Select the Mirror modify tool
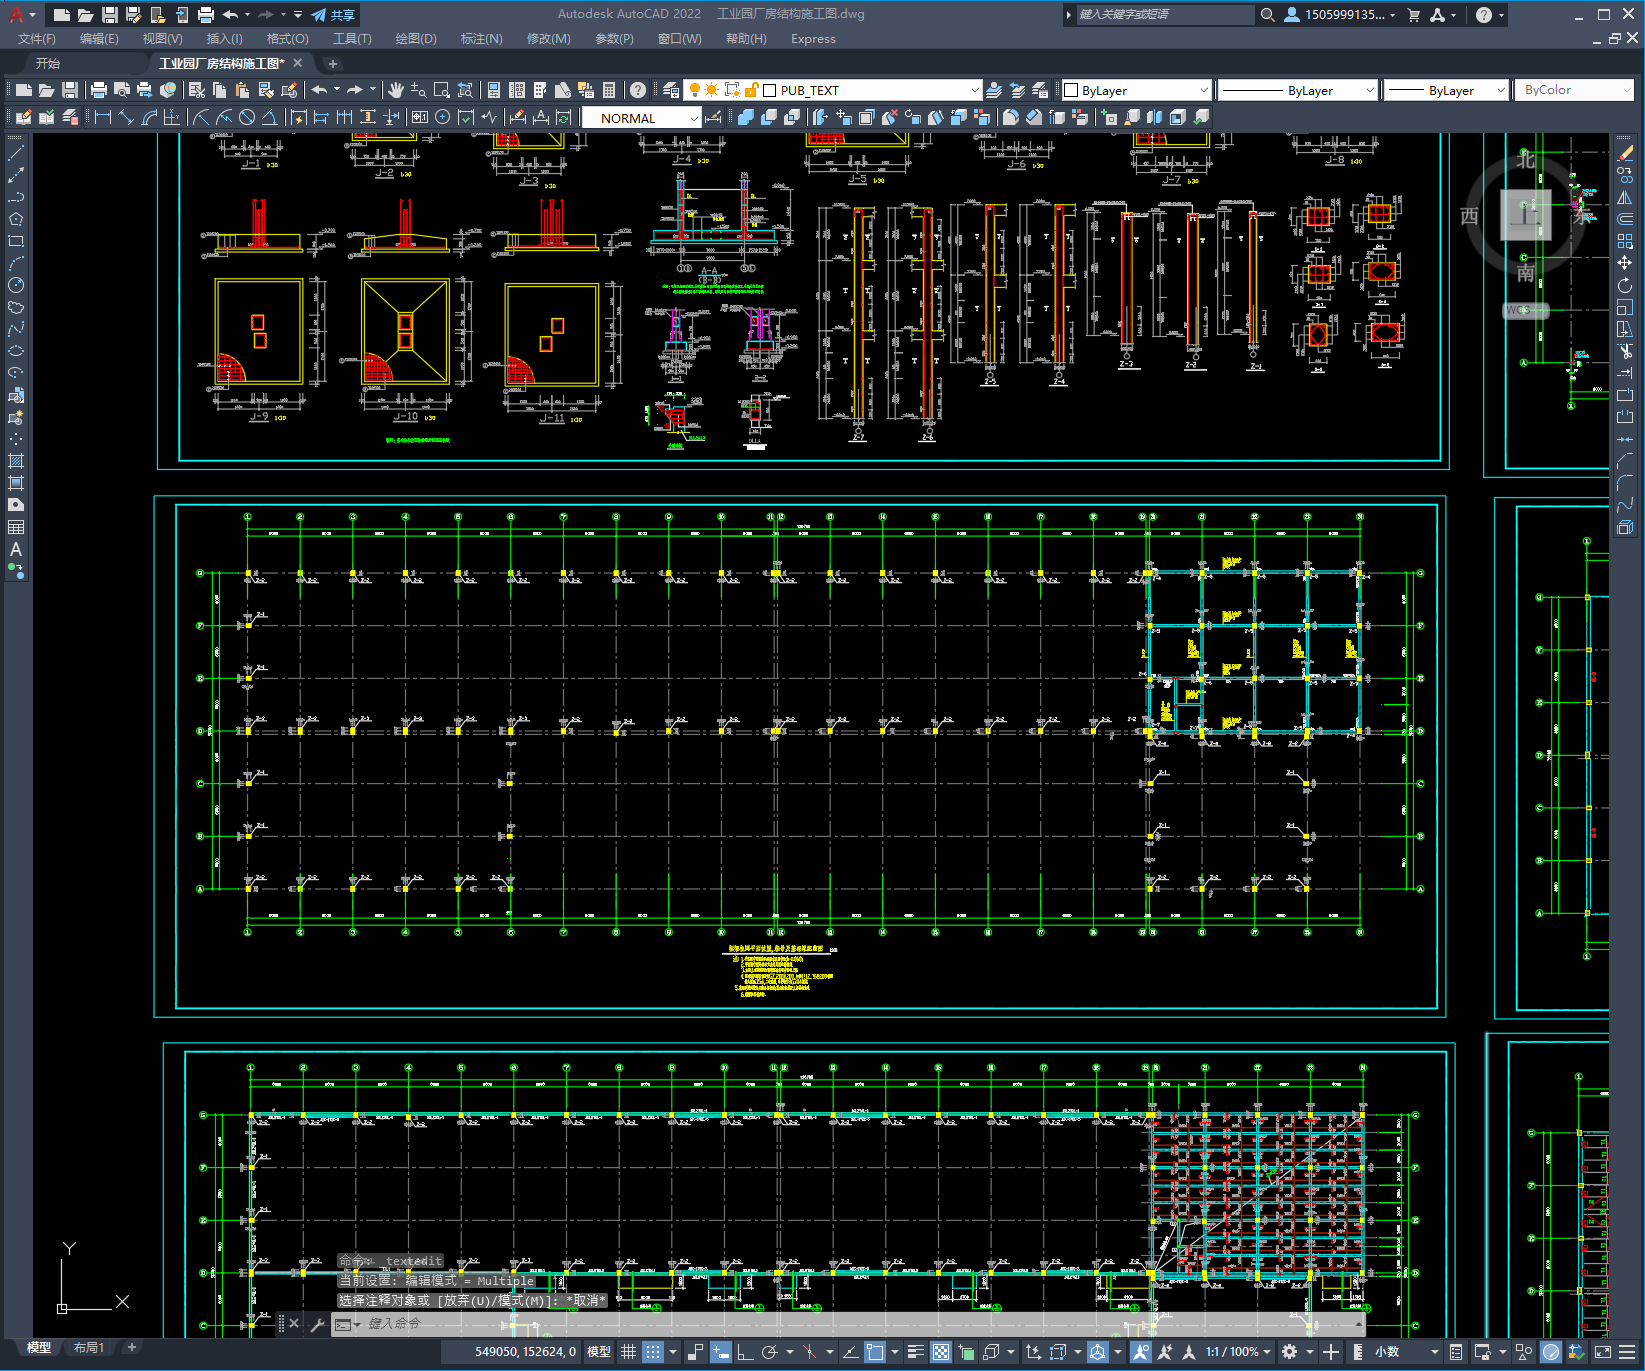1645x1371 pixels. click(x=1625, y=197)
